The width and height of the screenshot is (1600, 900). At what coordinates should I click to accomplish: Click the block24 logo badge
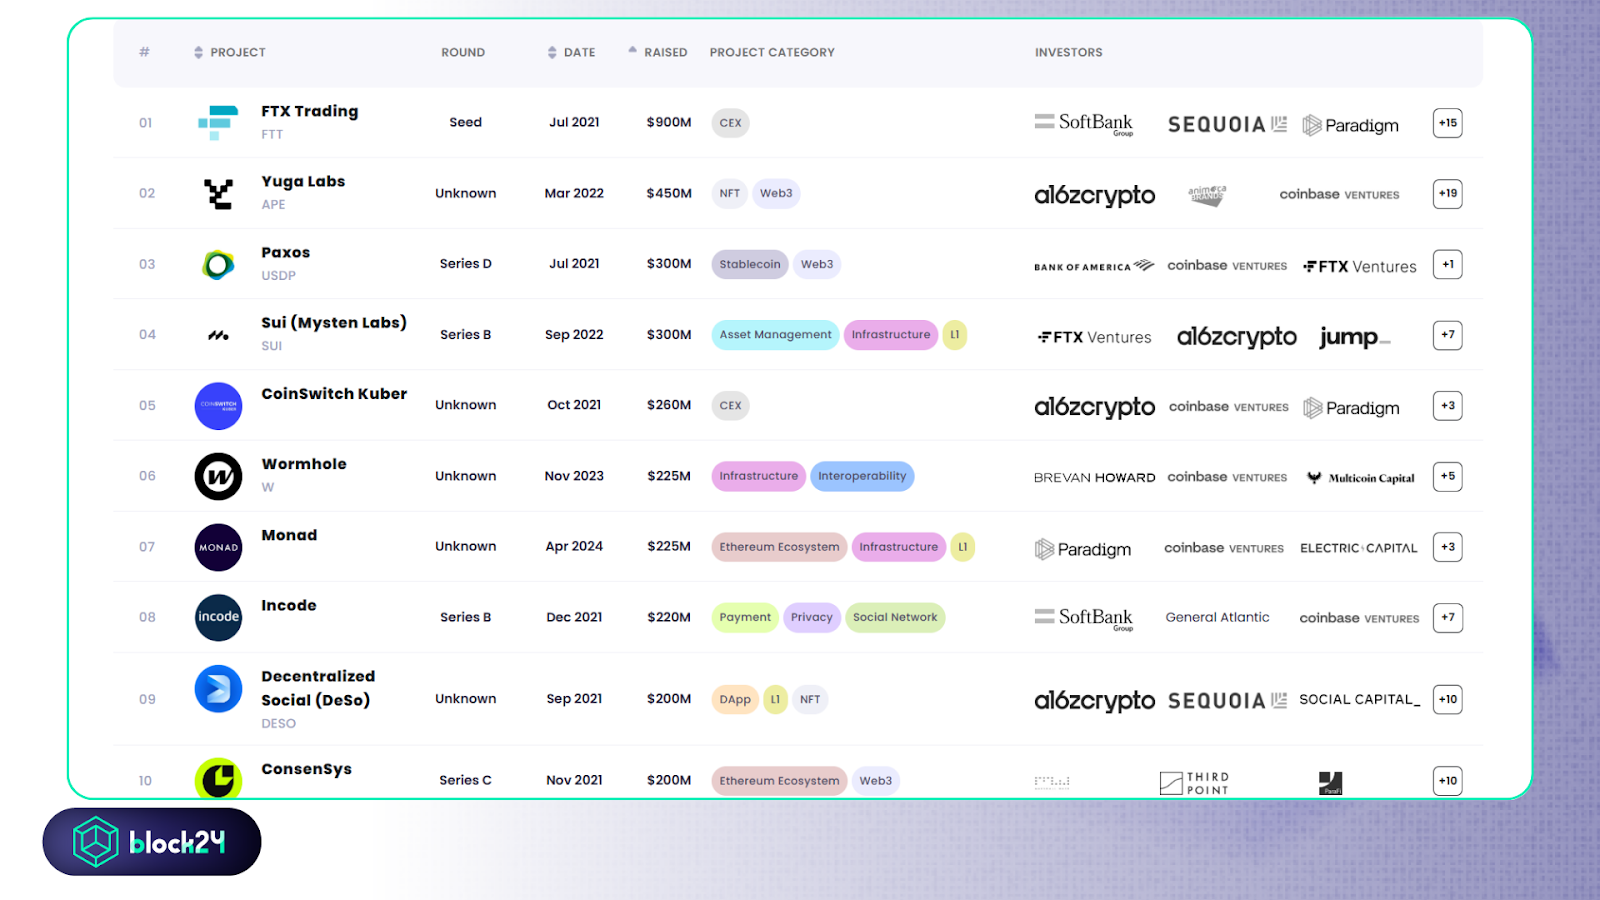click(152, 842)
